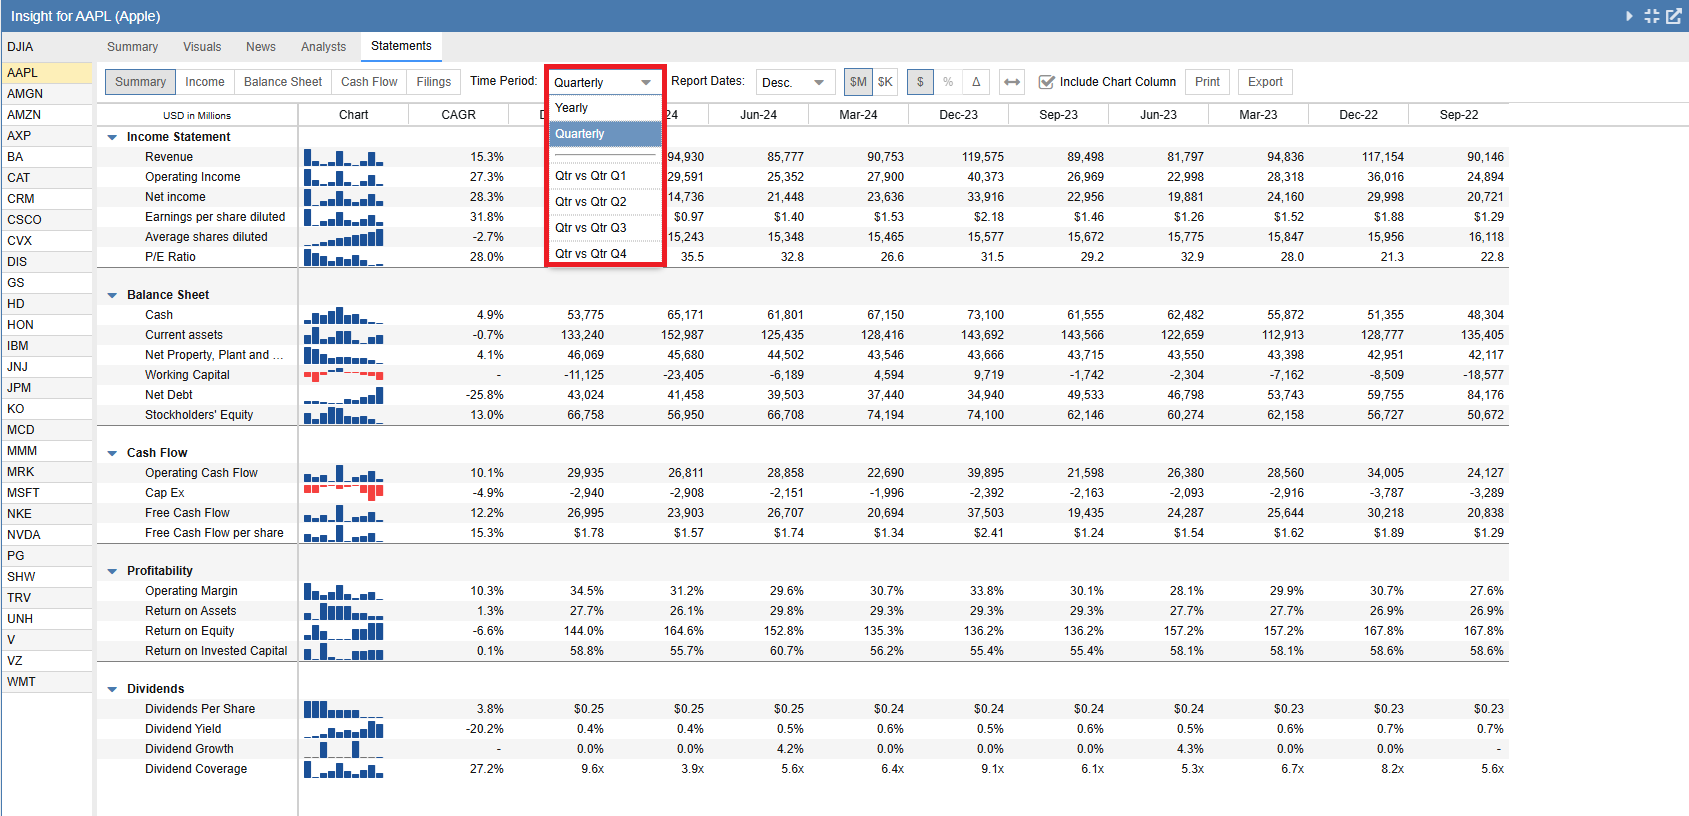Collapse the Profitability section
Viewport: 1689px width, 816px height.
[112, 571]
